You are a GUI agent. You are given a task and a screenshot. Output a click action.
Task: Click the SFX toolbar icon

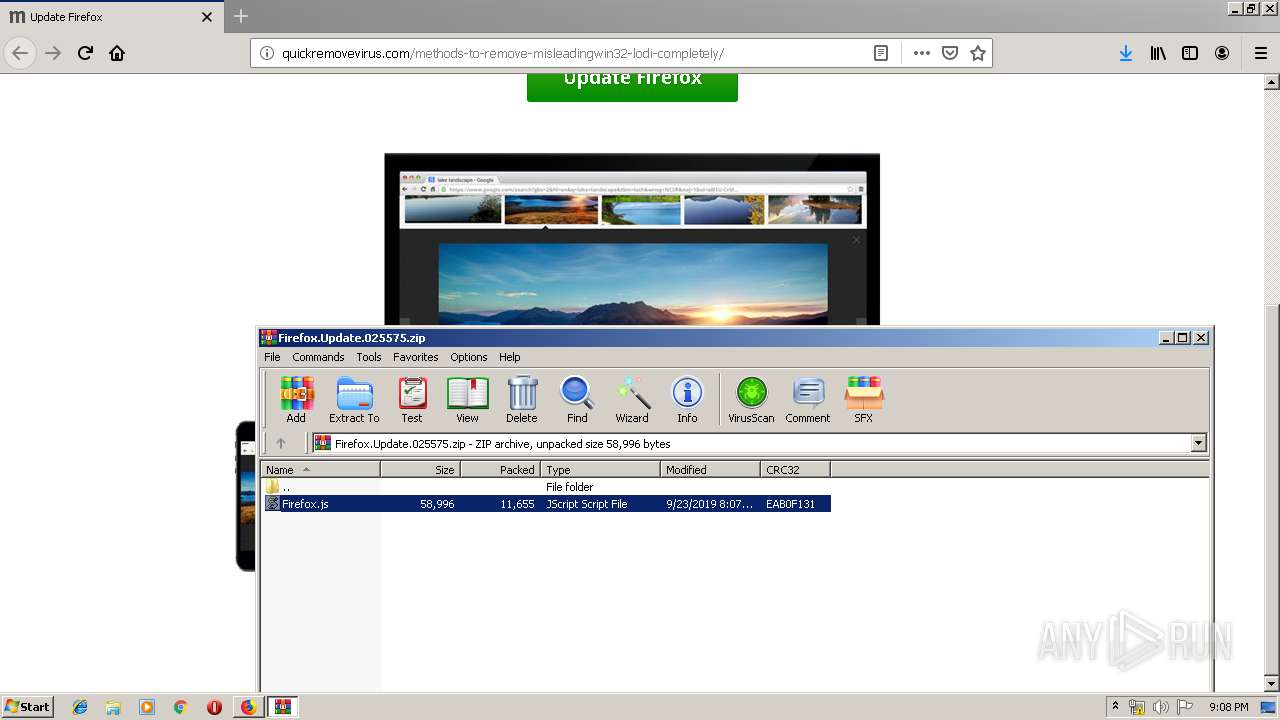coord(864,399)
